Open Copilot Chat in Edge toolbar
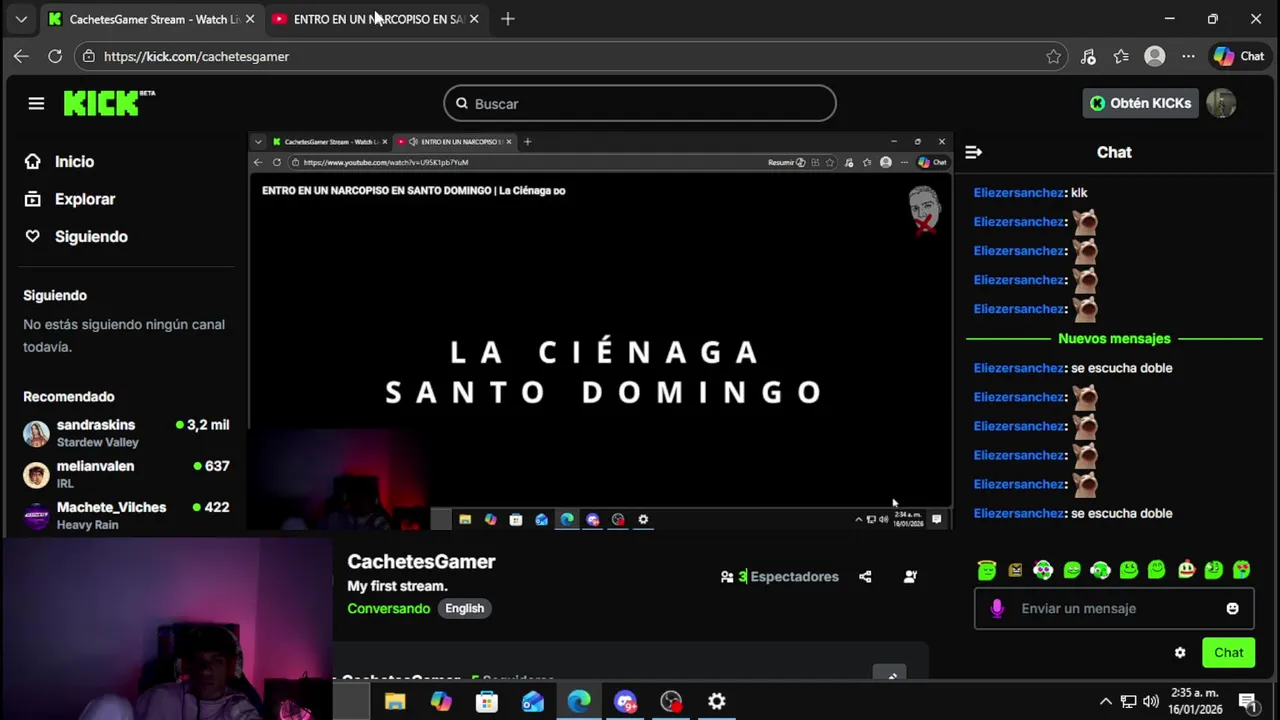This screenshot has width=1280, height=720. click(1239, 56)
